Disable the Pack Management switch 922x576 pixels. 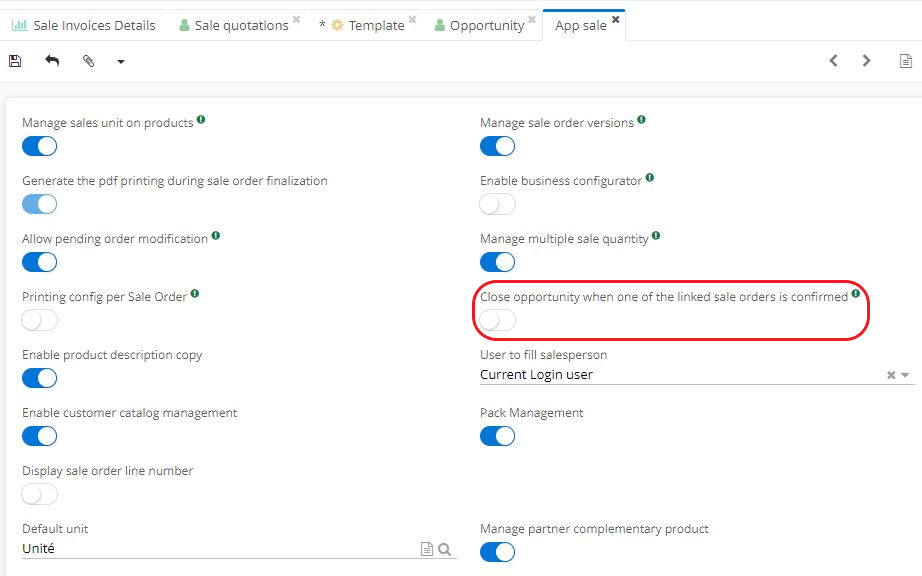(x=497, y=436)
